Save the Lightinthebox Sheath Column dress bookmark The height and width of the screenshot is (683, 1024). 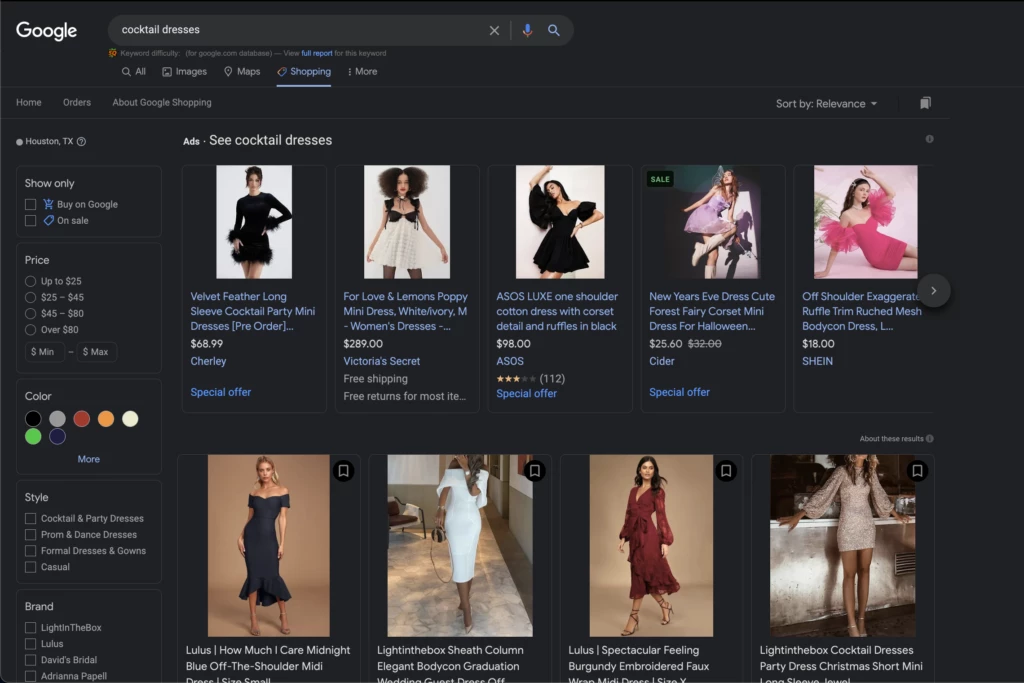click(535, 471)
